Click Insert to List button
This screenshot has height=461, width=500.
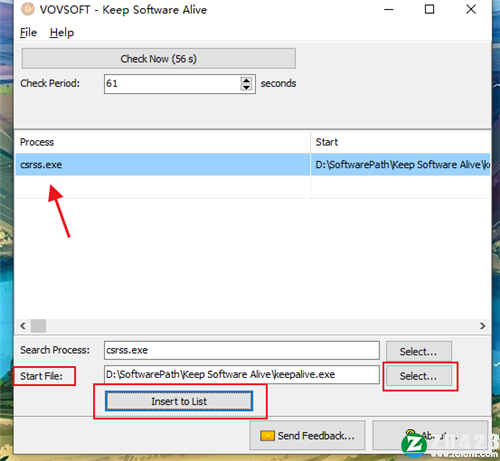[x=179, y=401]
